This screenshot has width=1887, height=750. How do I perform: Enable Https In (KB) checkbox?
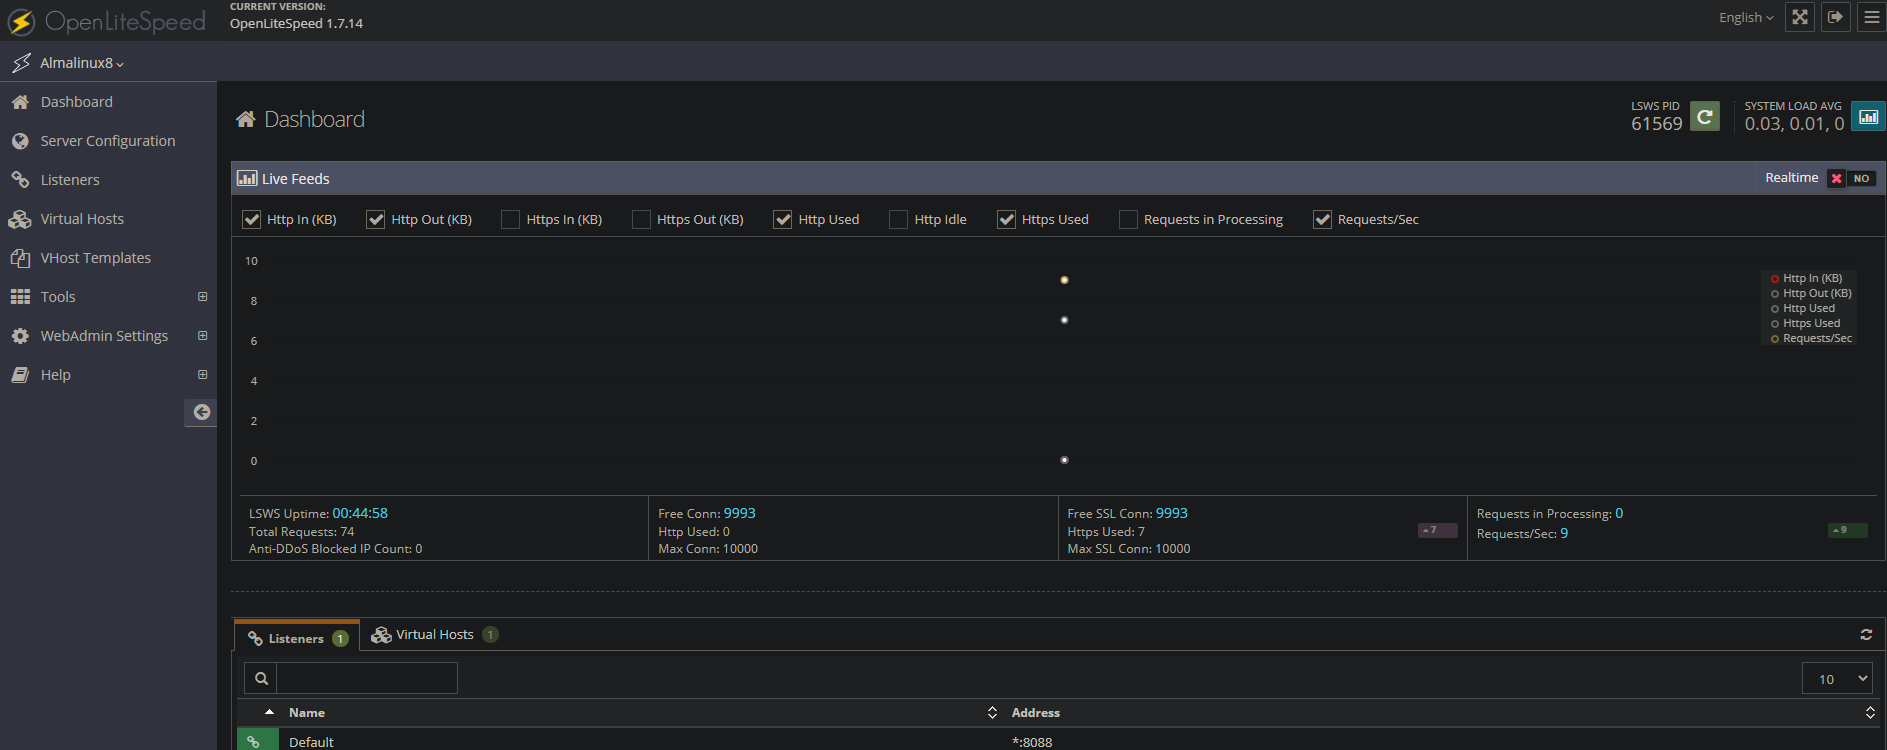click(511, 220)
